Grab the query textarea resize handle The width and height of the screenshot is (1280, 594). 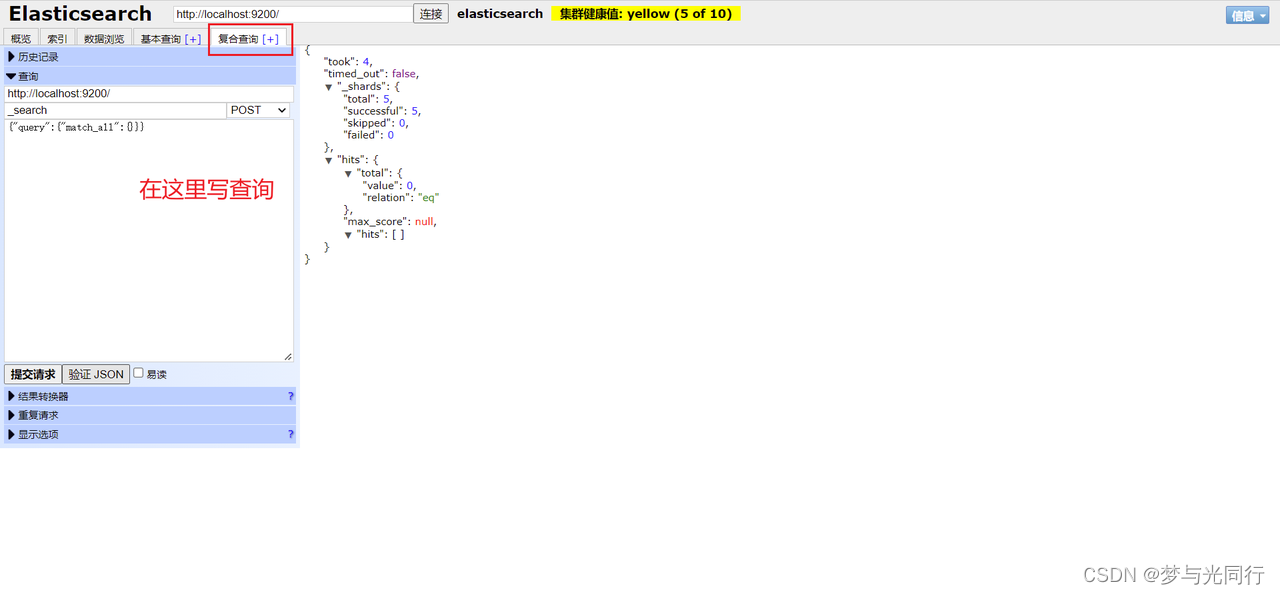point(288,356)
